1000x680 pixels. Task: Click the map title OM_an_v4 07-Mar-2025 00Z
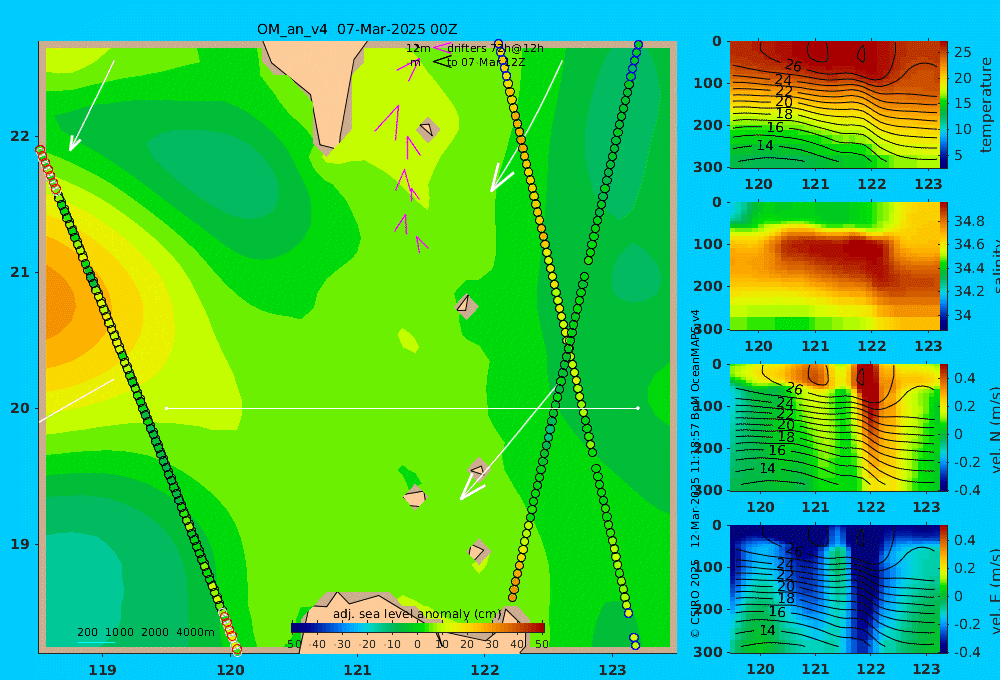pos(357,29)
